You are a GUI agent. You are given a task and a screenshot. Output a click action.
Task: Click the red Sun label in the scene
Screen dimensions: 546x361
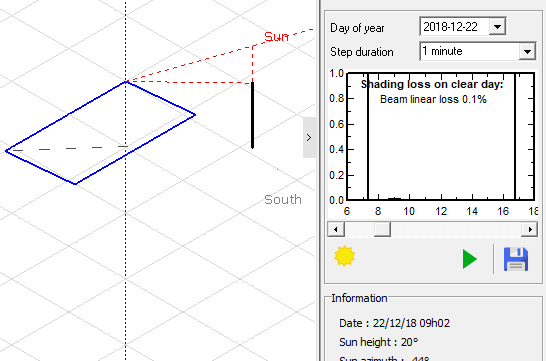click(x=276, y=37)
